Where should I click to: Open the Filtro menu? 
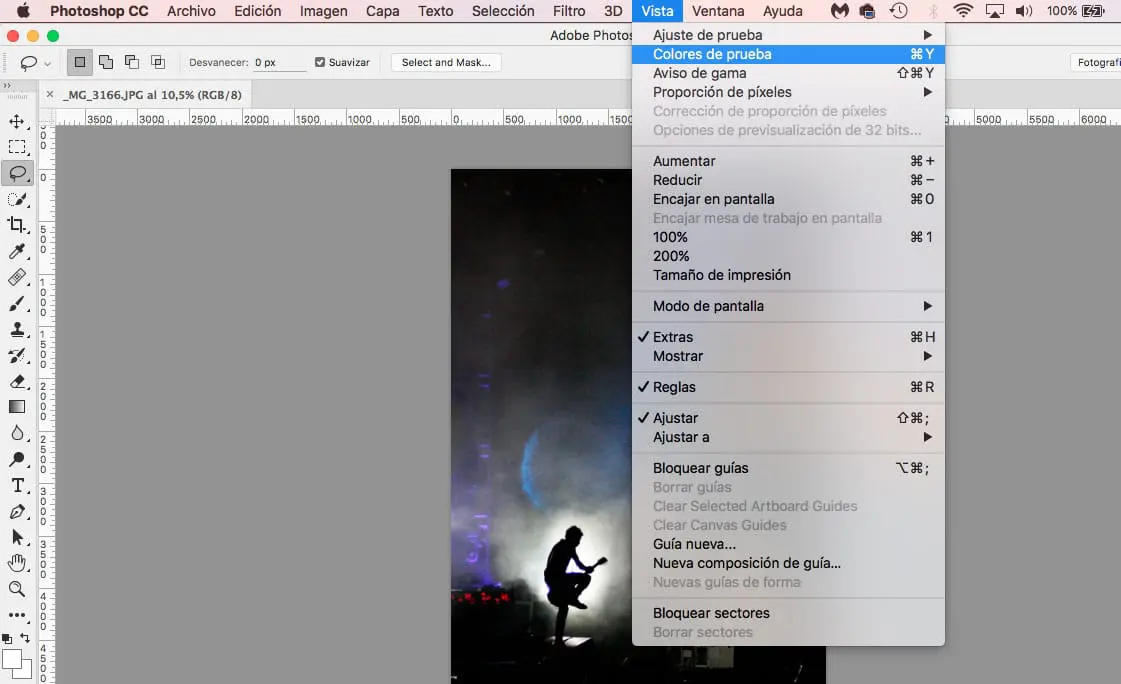pyautogui.click(x=568, y=11)
